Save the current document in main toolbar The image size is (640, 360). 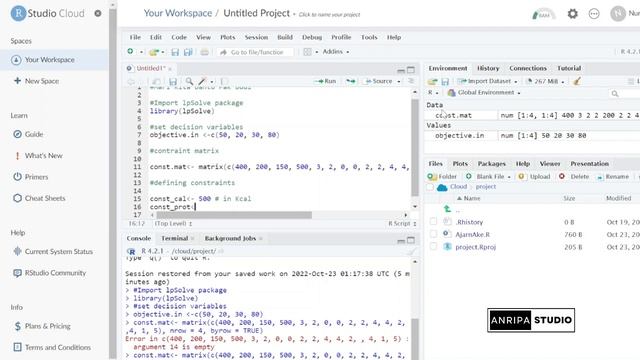pos(175,52)
